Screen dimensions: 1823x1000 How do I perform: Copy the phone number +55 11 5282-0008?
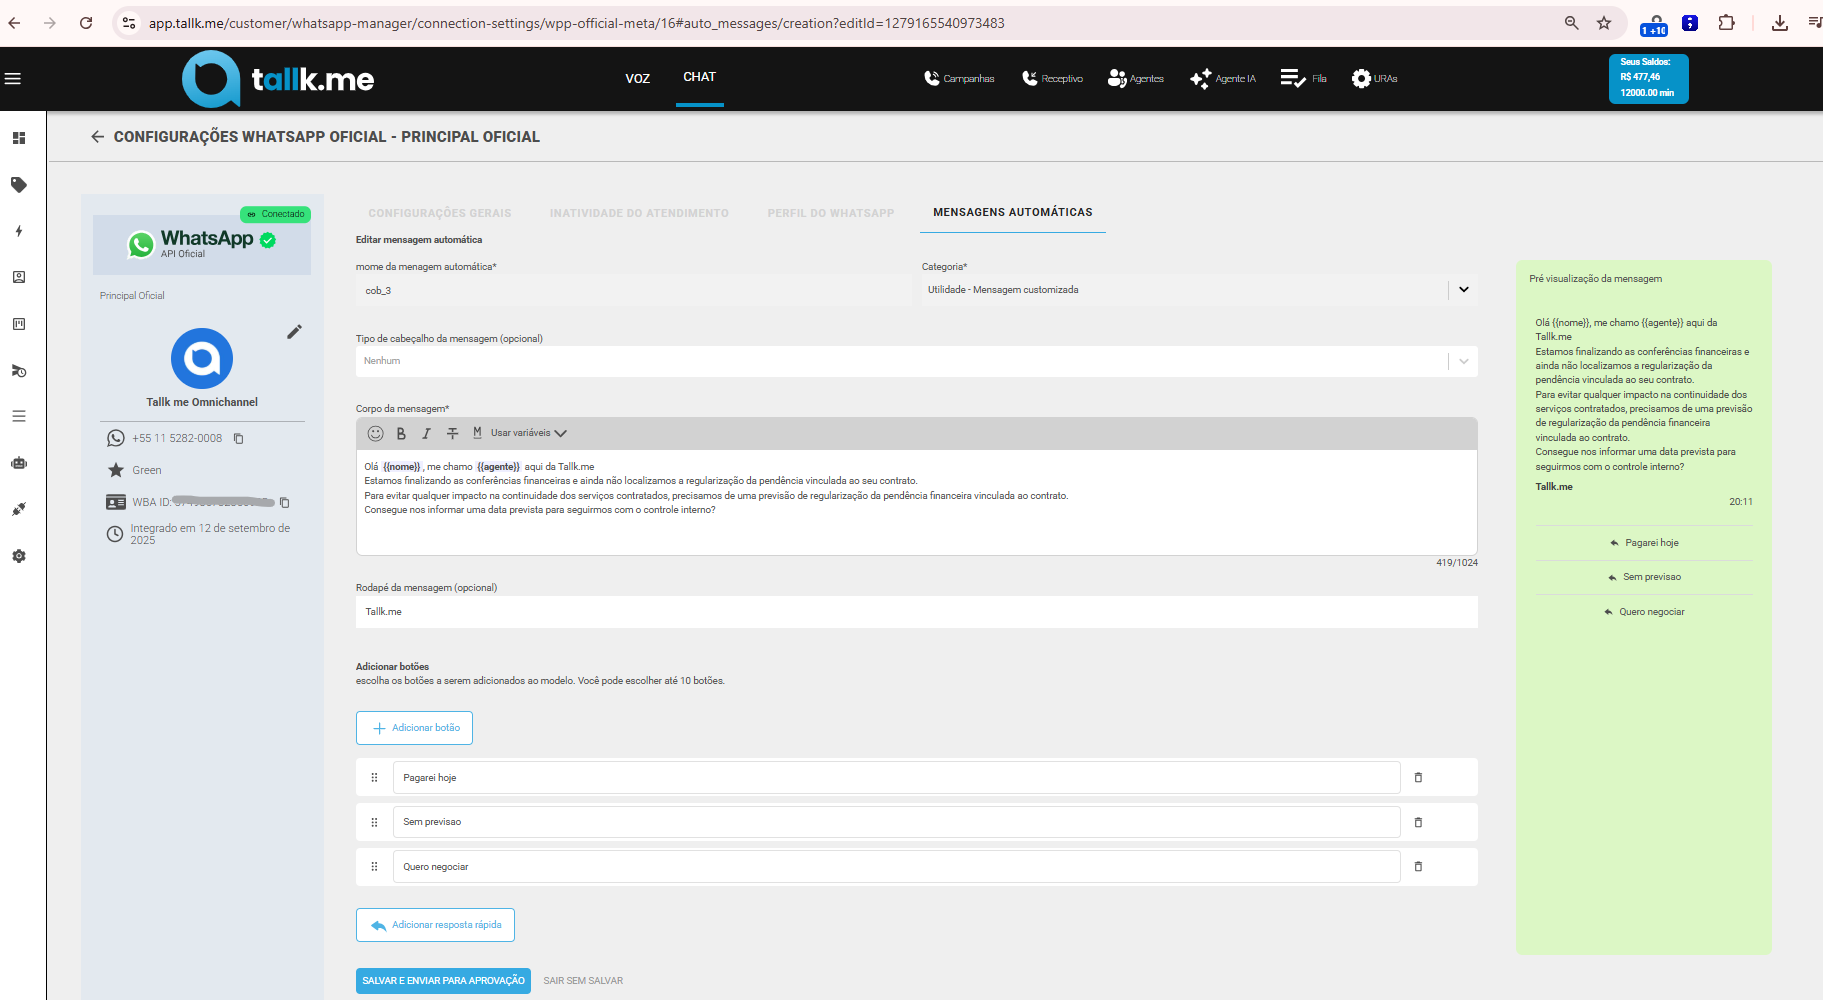[239, 438]
